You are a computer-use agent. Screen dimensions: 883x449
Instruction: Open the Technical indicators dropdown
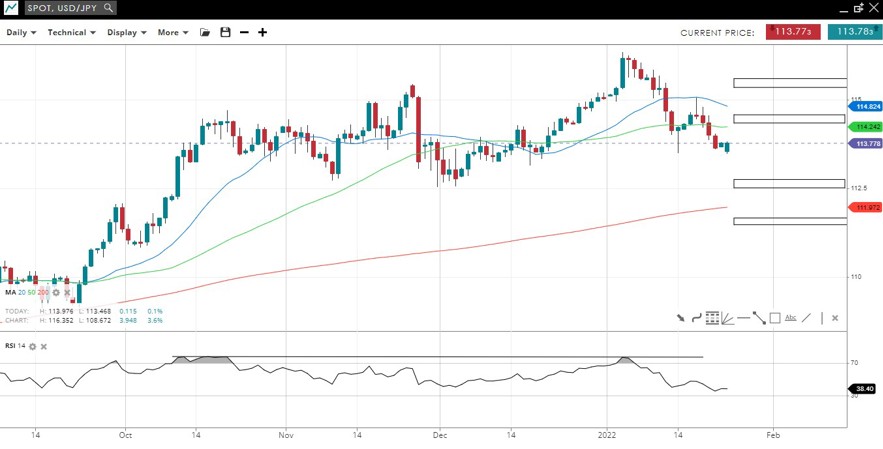tap(71, 32)
